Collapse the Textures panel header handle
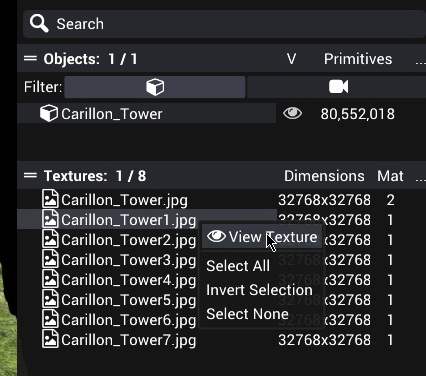The image size is (426, 376). tap(30, 175)
